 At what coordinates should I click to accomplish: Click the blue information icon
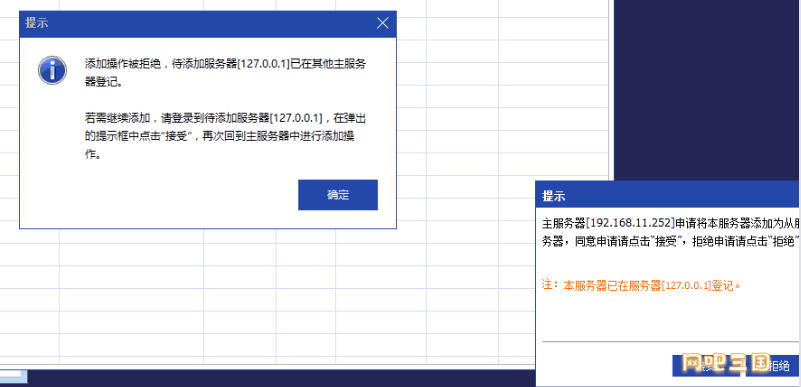[53, 70]
